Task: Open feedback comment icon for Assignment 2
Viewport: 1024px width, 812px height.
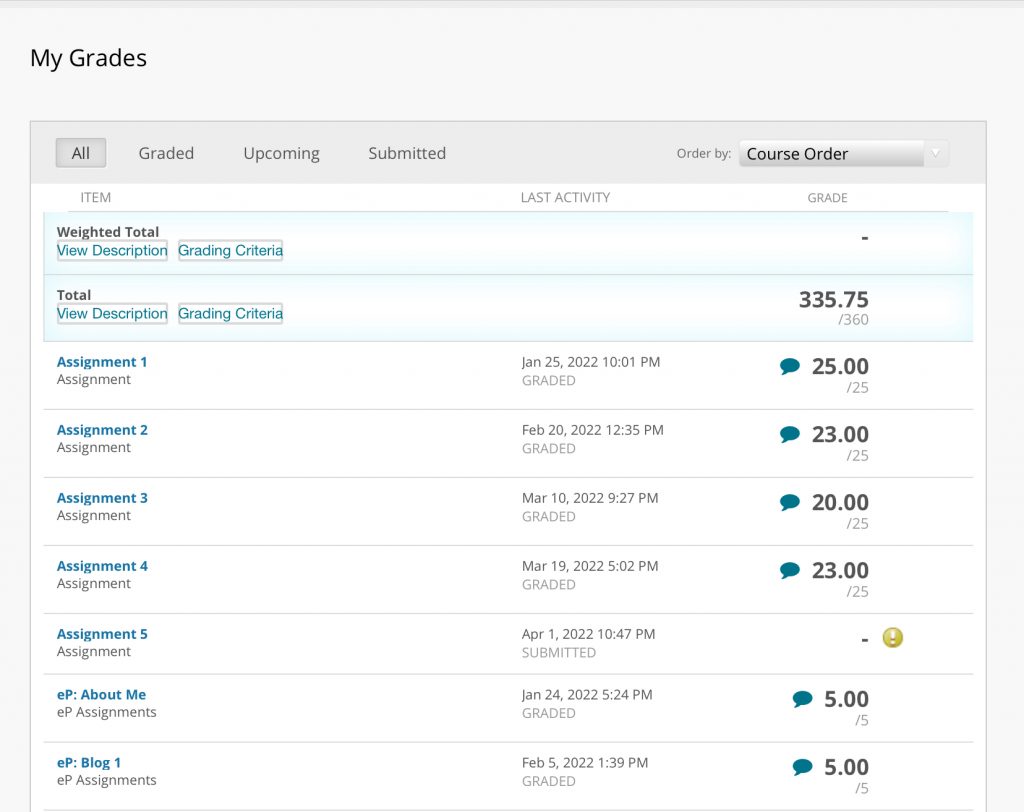Action: pyautogui.click(x=790, y=435)
